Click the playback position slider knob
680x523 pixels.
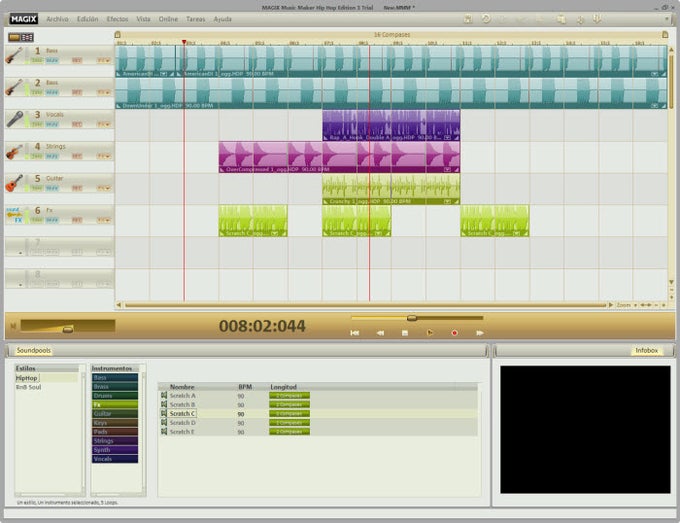[412, 318]
